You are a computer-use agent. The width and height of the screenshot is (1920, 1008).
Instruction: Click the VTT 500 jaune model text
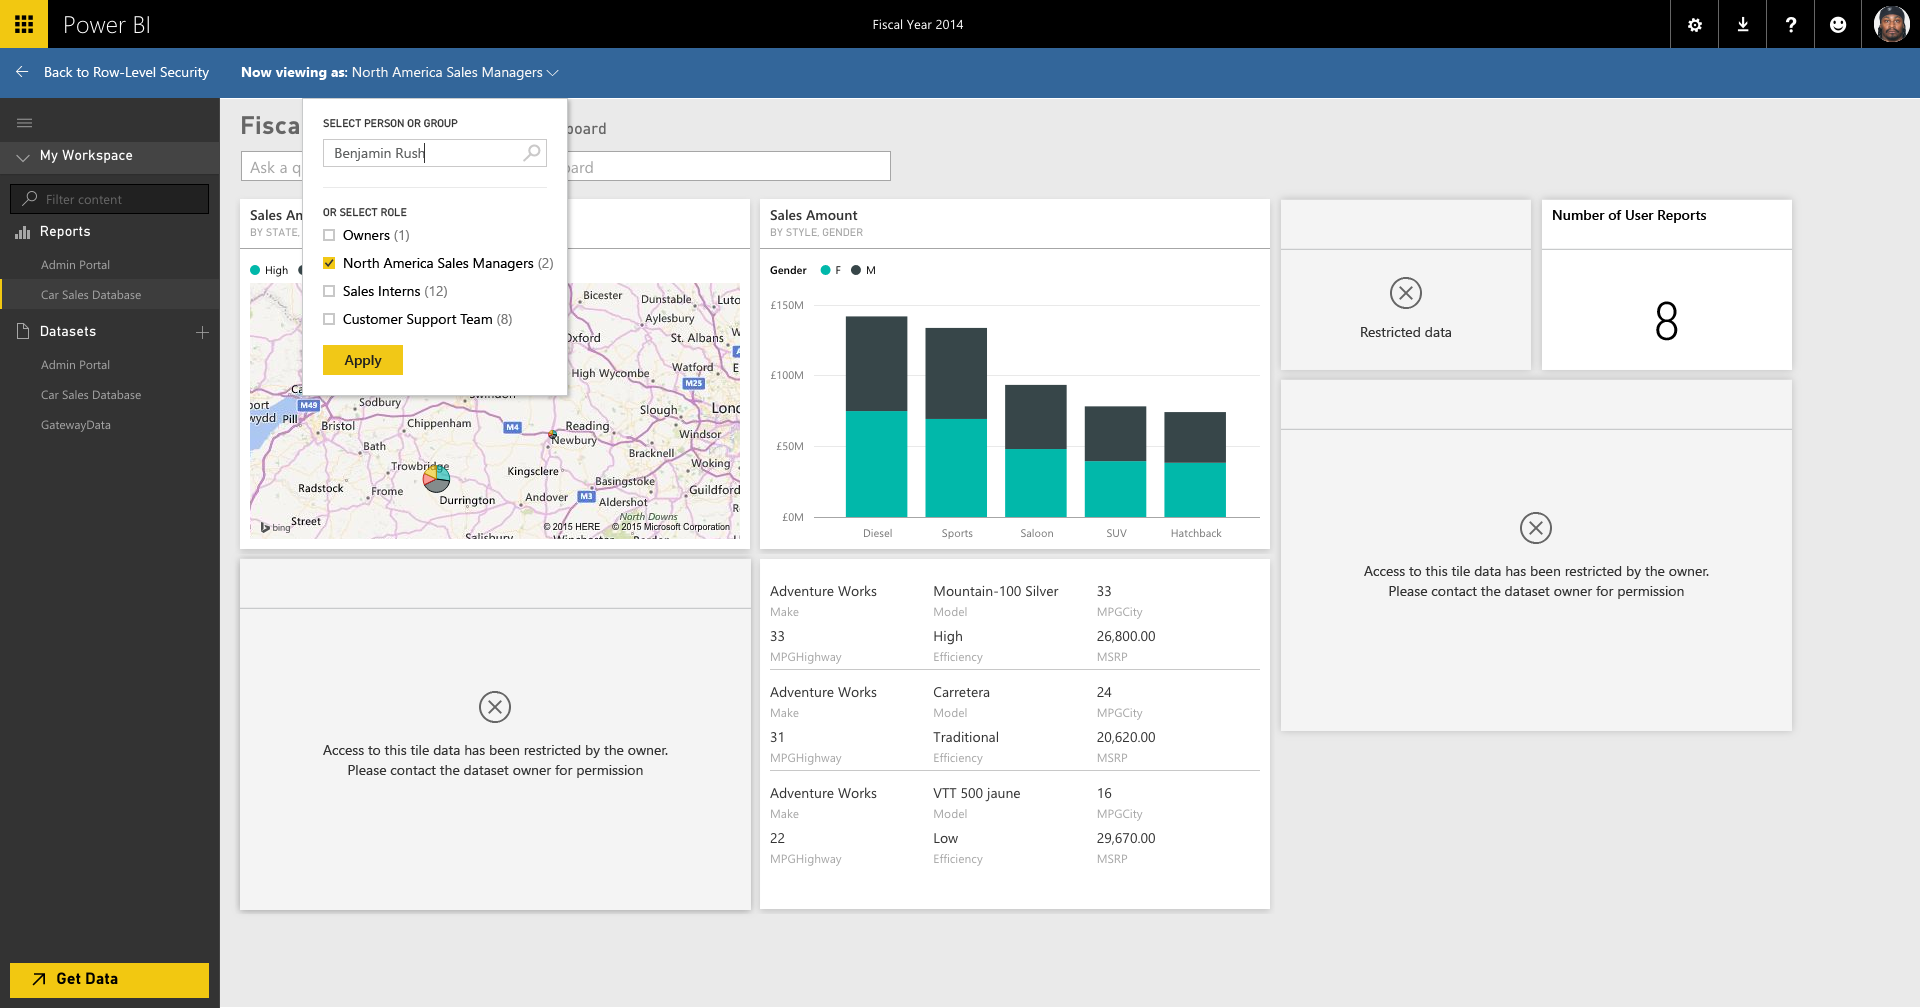click(976, 793)
